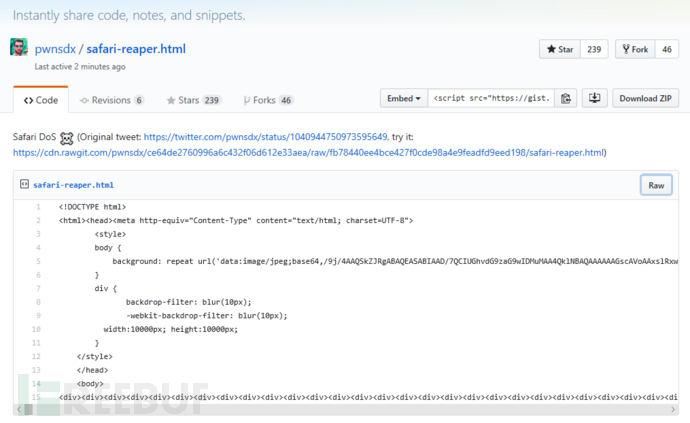Click the '</head>' code line

pyautogui.click(x=92, y=370)
